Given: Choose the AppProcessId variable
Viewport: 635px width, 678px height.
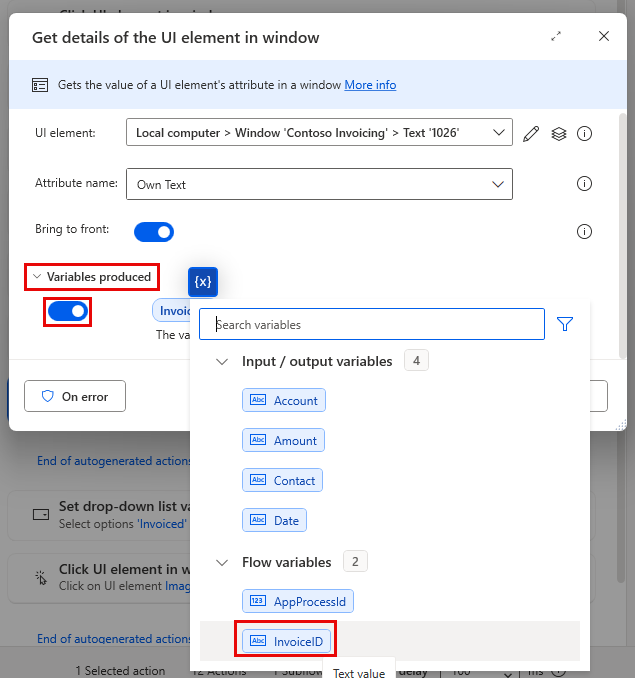Looking at the screenshot, I should tap(298, 601).
